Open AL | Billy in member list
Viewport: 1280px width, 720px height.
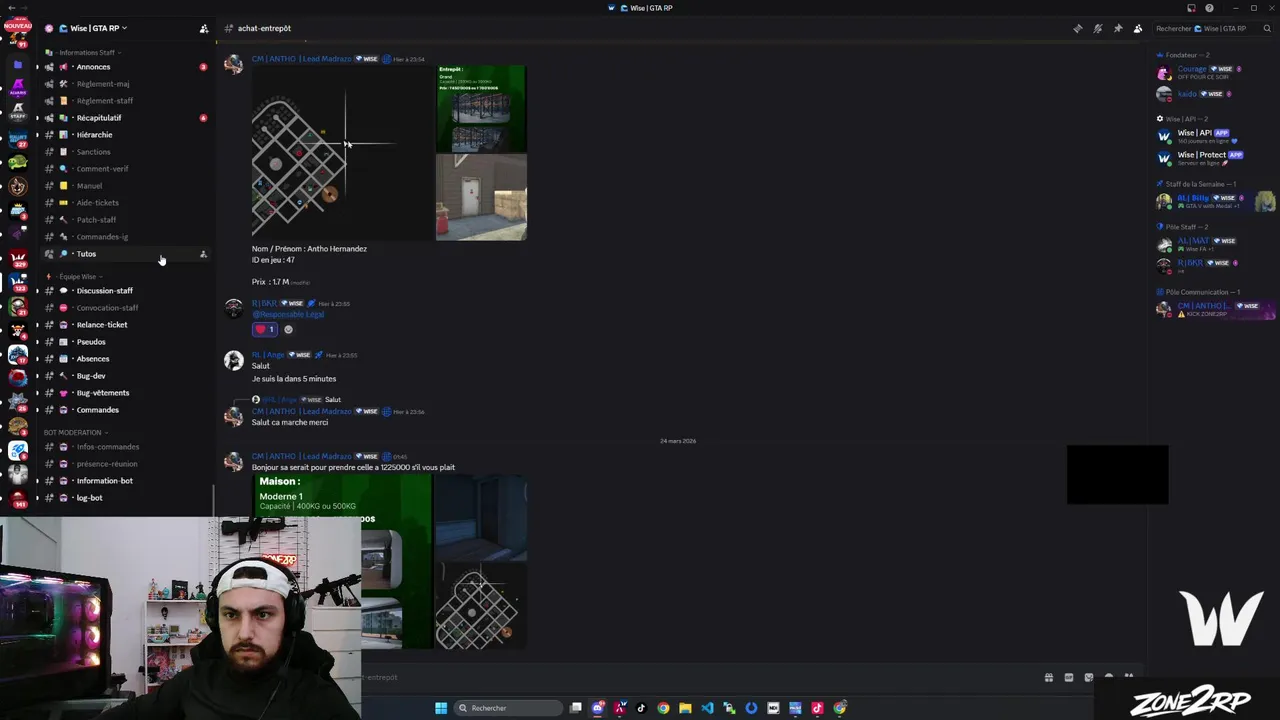(x=1215, y=201)
